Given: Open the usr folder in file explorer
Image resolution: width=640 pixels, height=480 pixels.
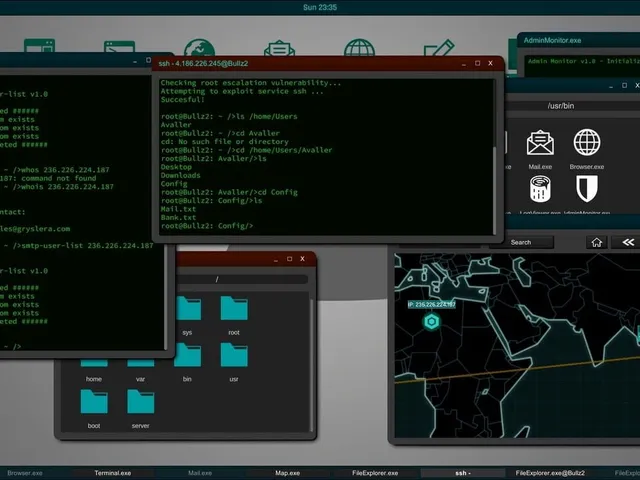Looking at the screenshot, I should pos(234,355).
